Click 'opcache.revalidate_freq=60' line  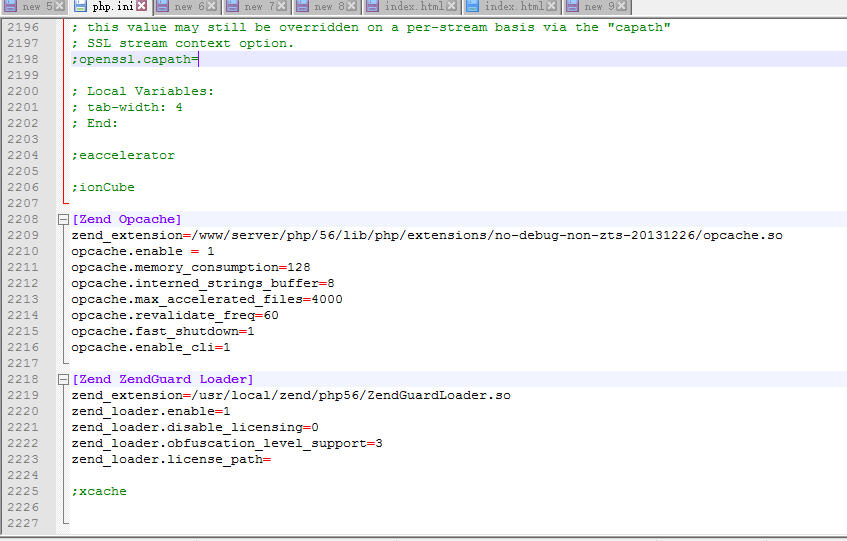pyautogui.click(x=175, y=315)
